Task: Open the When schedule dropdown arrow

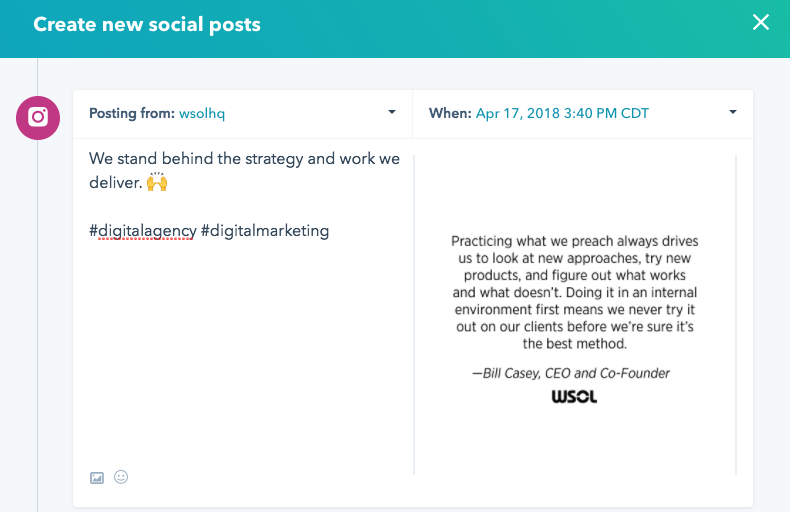Action: tap(733, 112)
